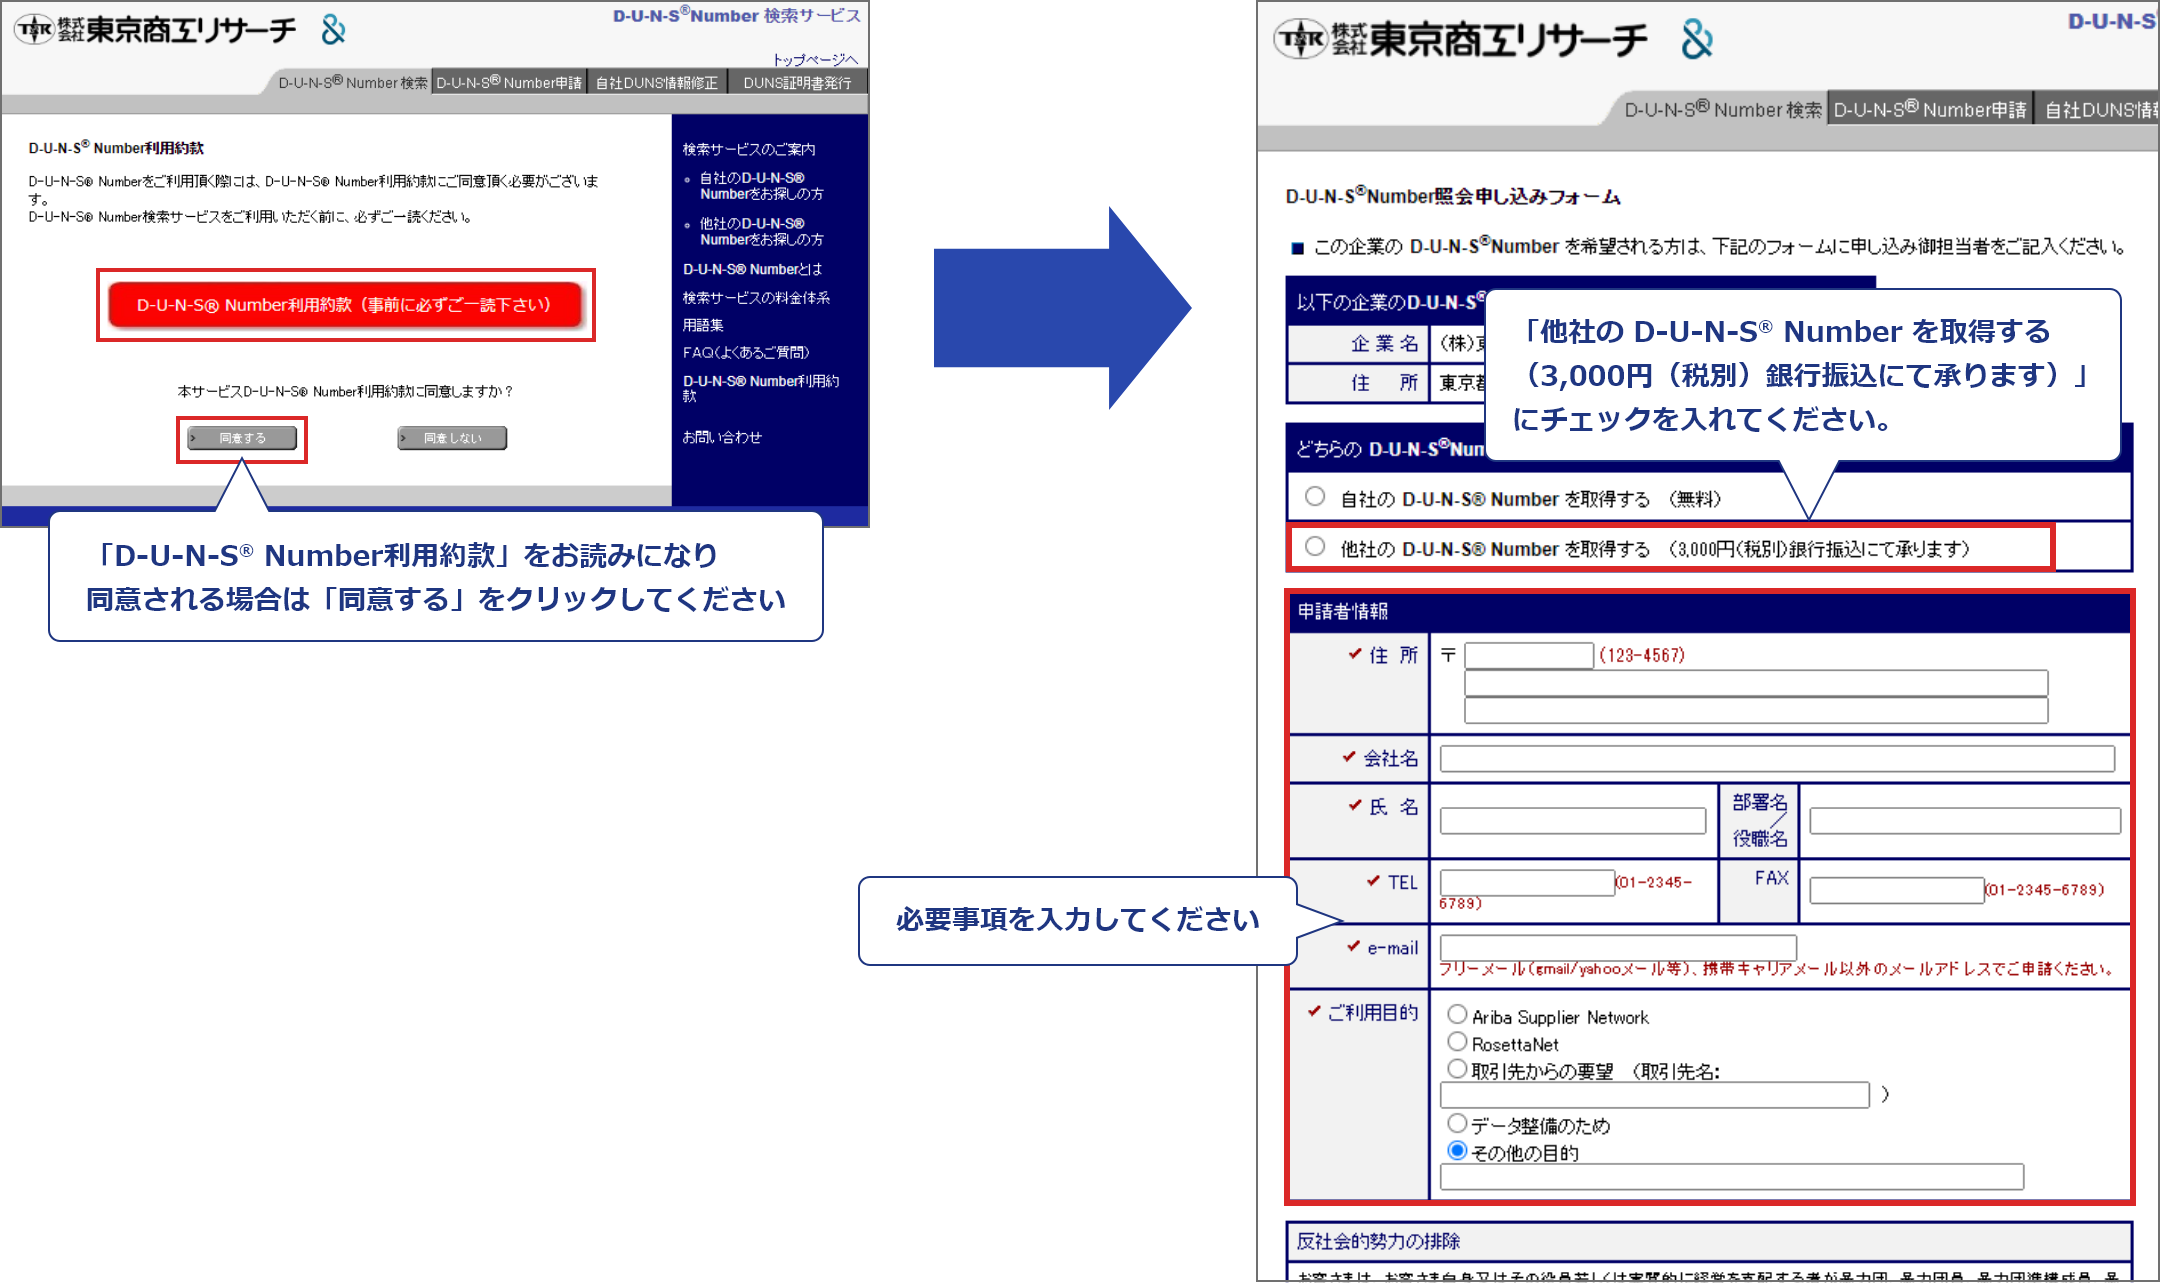Click the red D-U-N-S Number利用約款 button
This screenshot has width=2160, height=1283.
point(345,305)
